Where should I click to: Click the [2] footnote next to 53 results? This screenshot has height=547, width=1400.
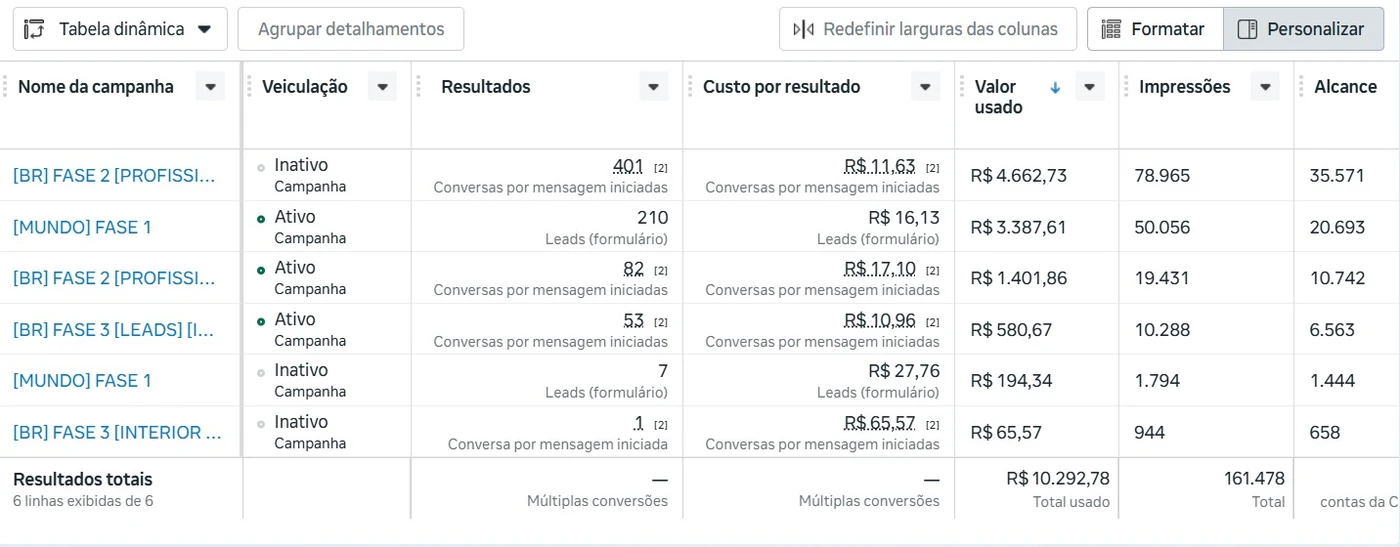click(661, 322)
